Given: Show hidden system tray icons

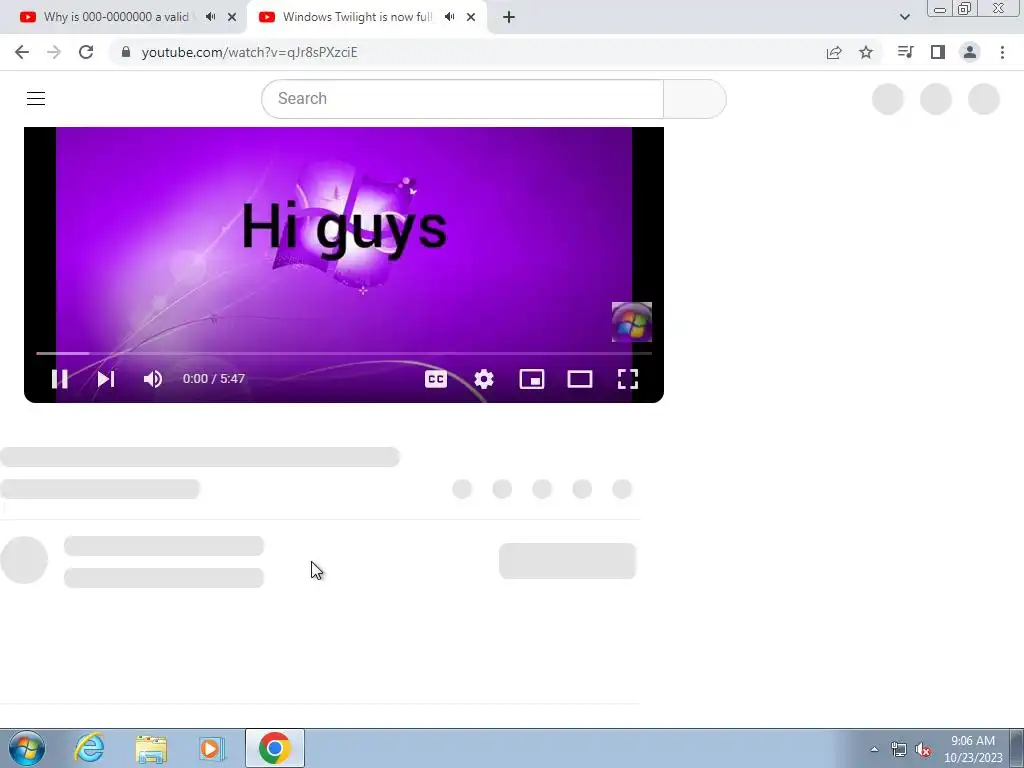Looking at the screenshot, I should point(874,749).
